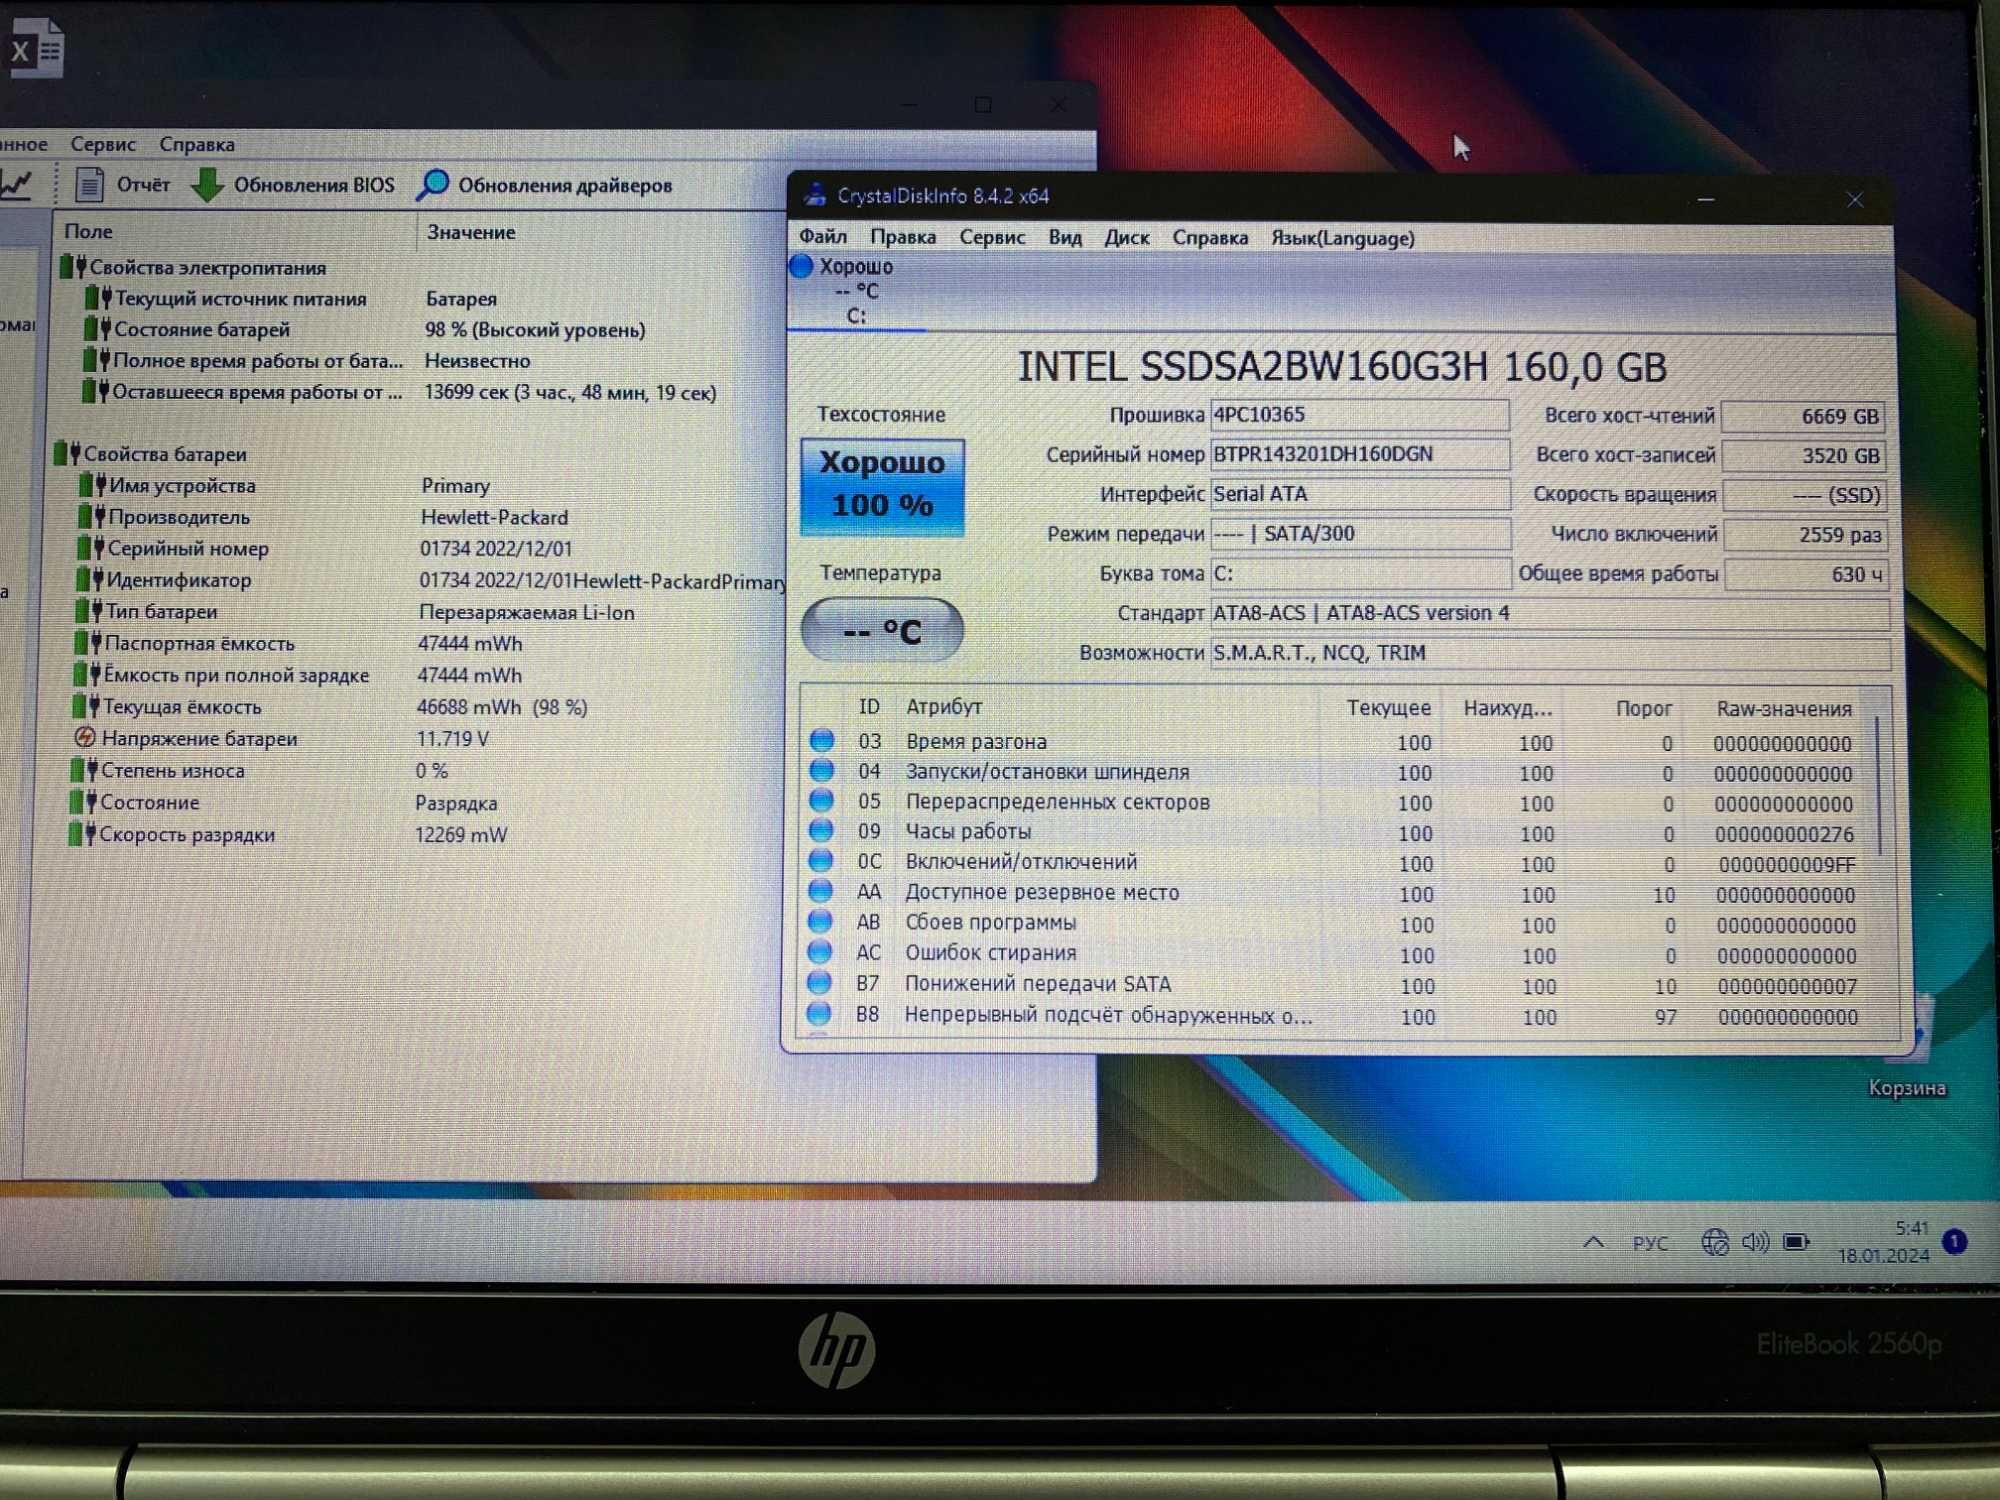Click the Возможности S.M.A.R.T., NCQ, TRIM field
The image size is (2000, 1500).
pyautogui.click(x=1550, y=653)
